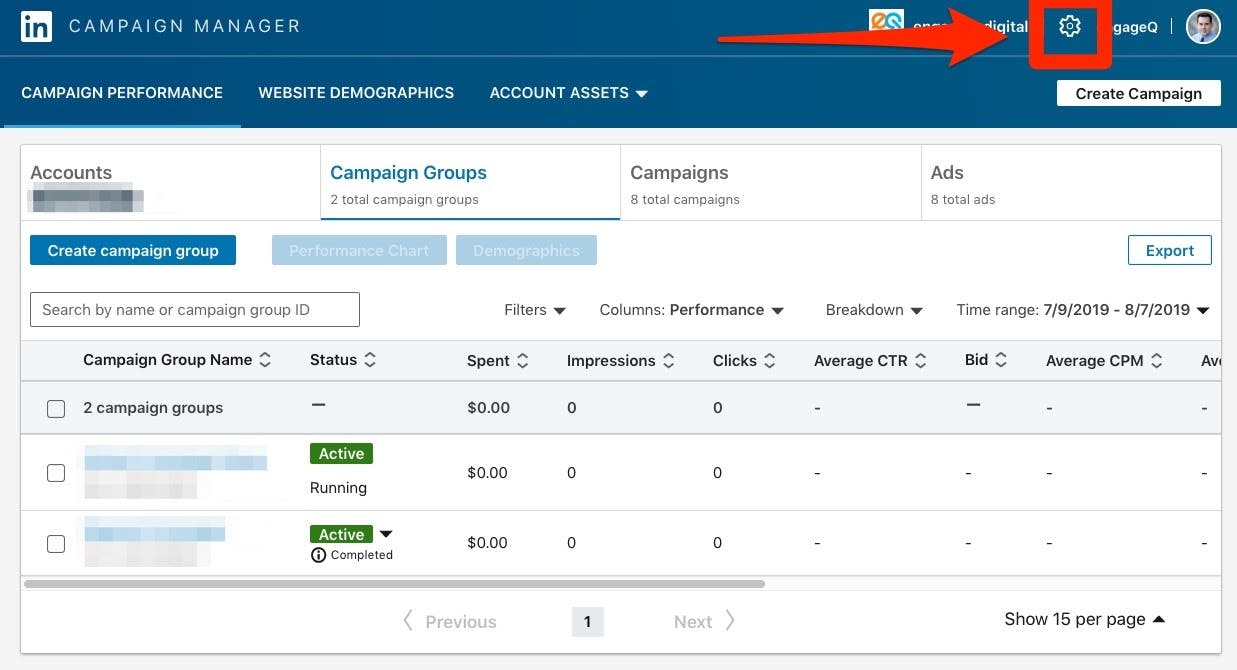Screen dimensions: 1237x670
Task: Check the Completed campaign group row
Action: (x=56, y=543)
